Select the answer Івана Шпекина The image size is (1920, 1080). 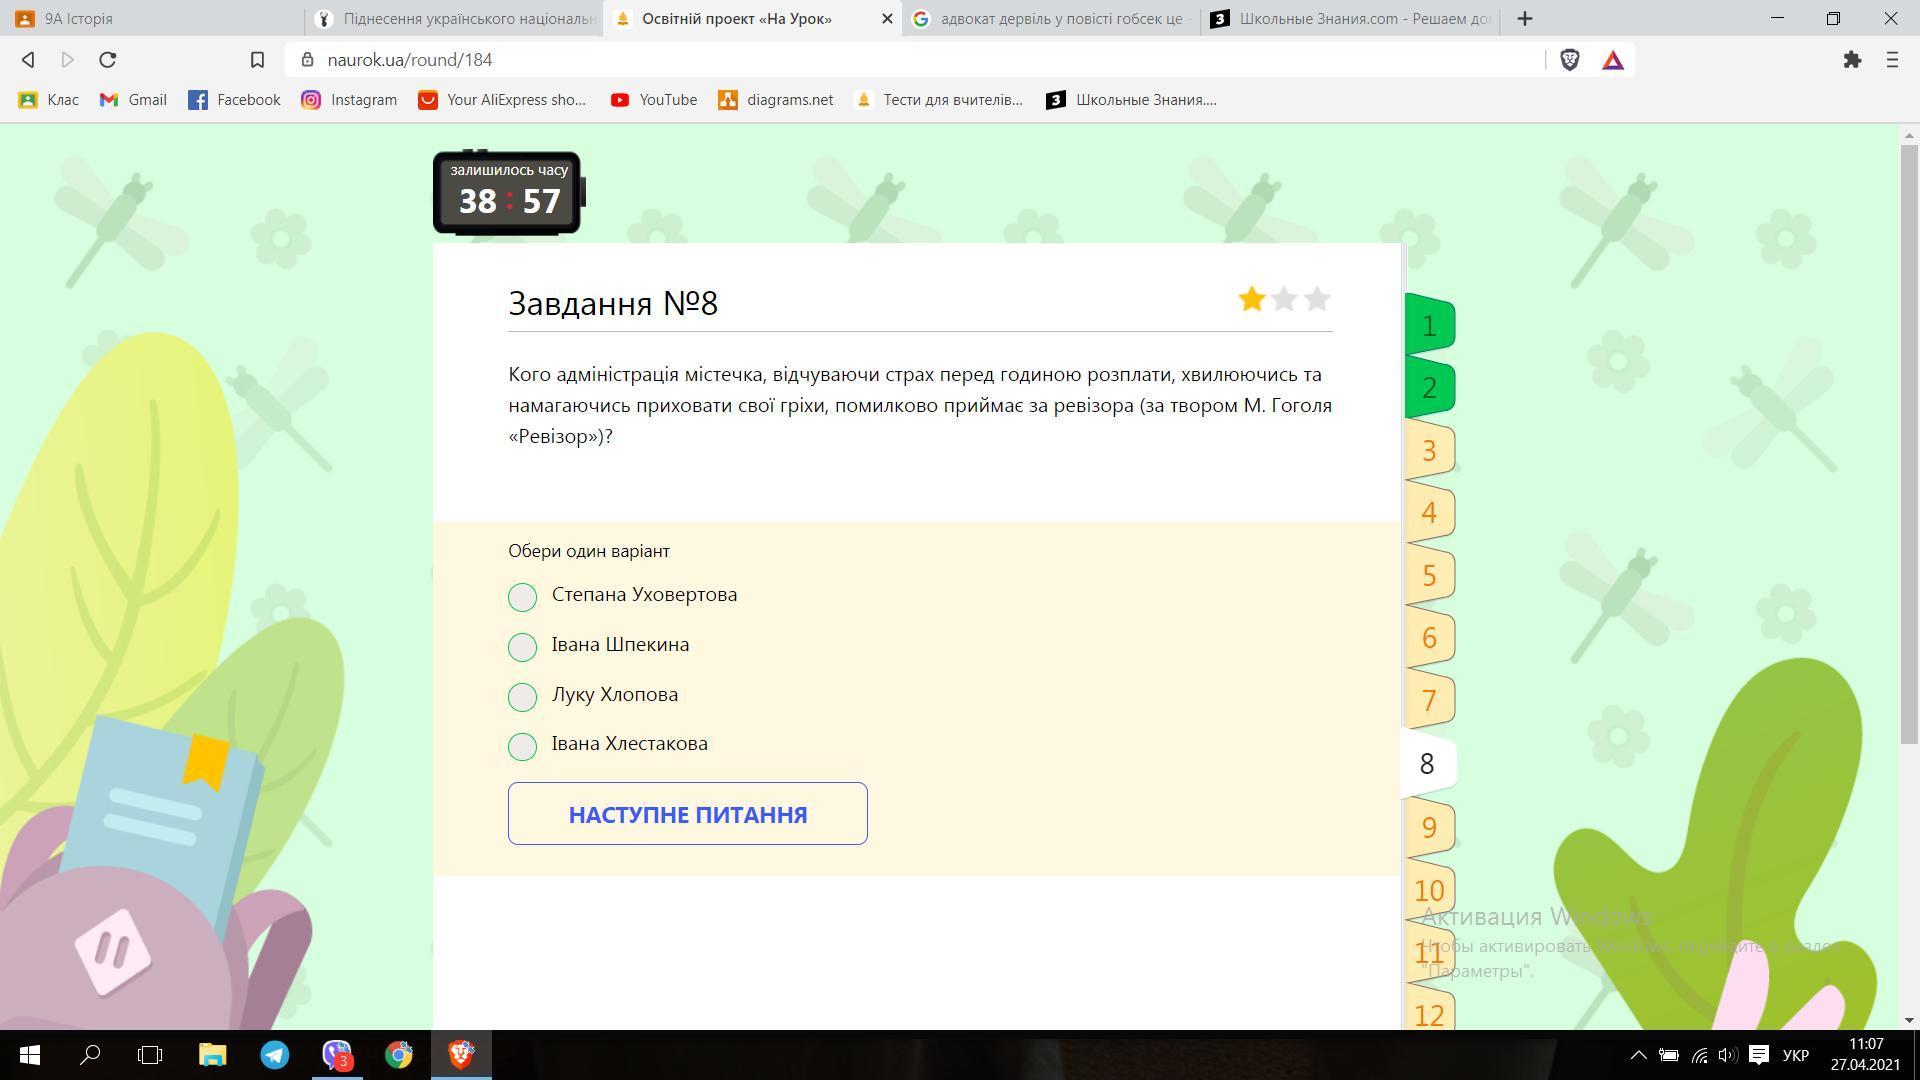(522, 647)
